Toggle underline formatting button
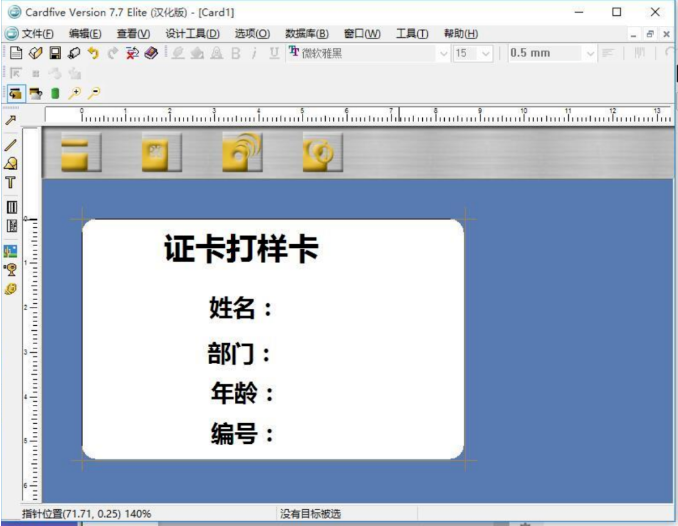Image resolution: width=678 pixels, height=526 pixels. tap(273, 53)
